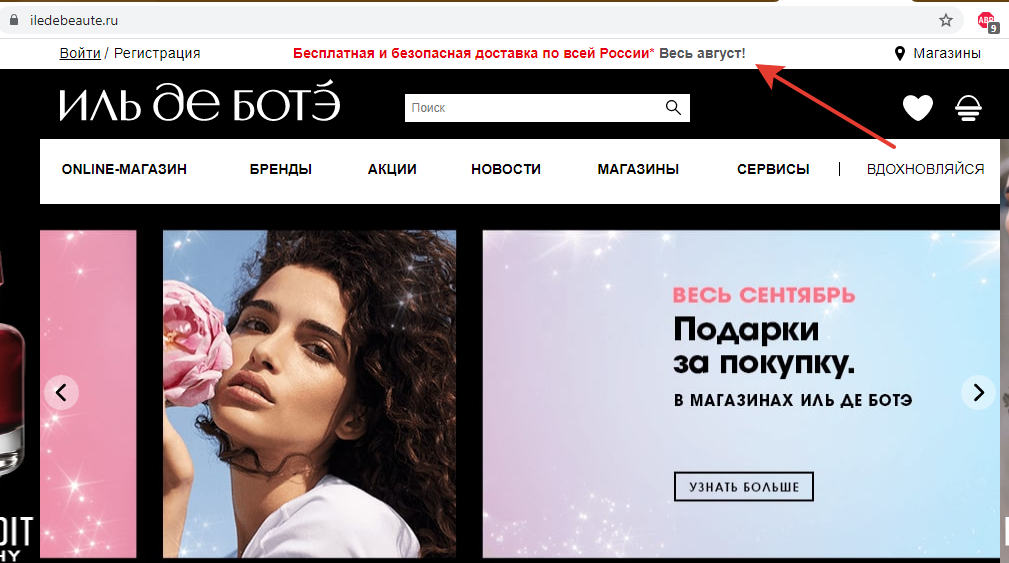Open the shopping basket icon
1009x563 pixels.
968,107
